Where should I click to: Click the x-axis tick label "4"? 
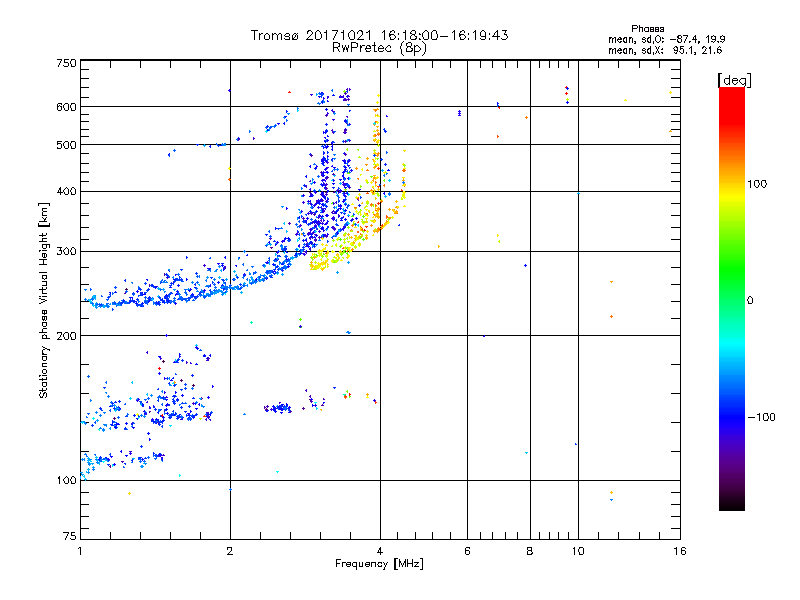click(380, 551)
